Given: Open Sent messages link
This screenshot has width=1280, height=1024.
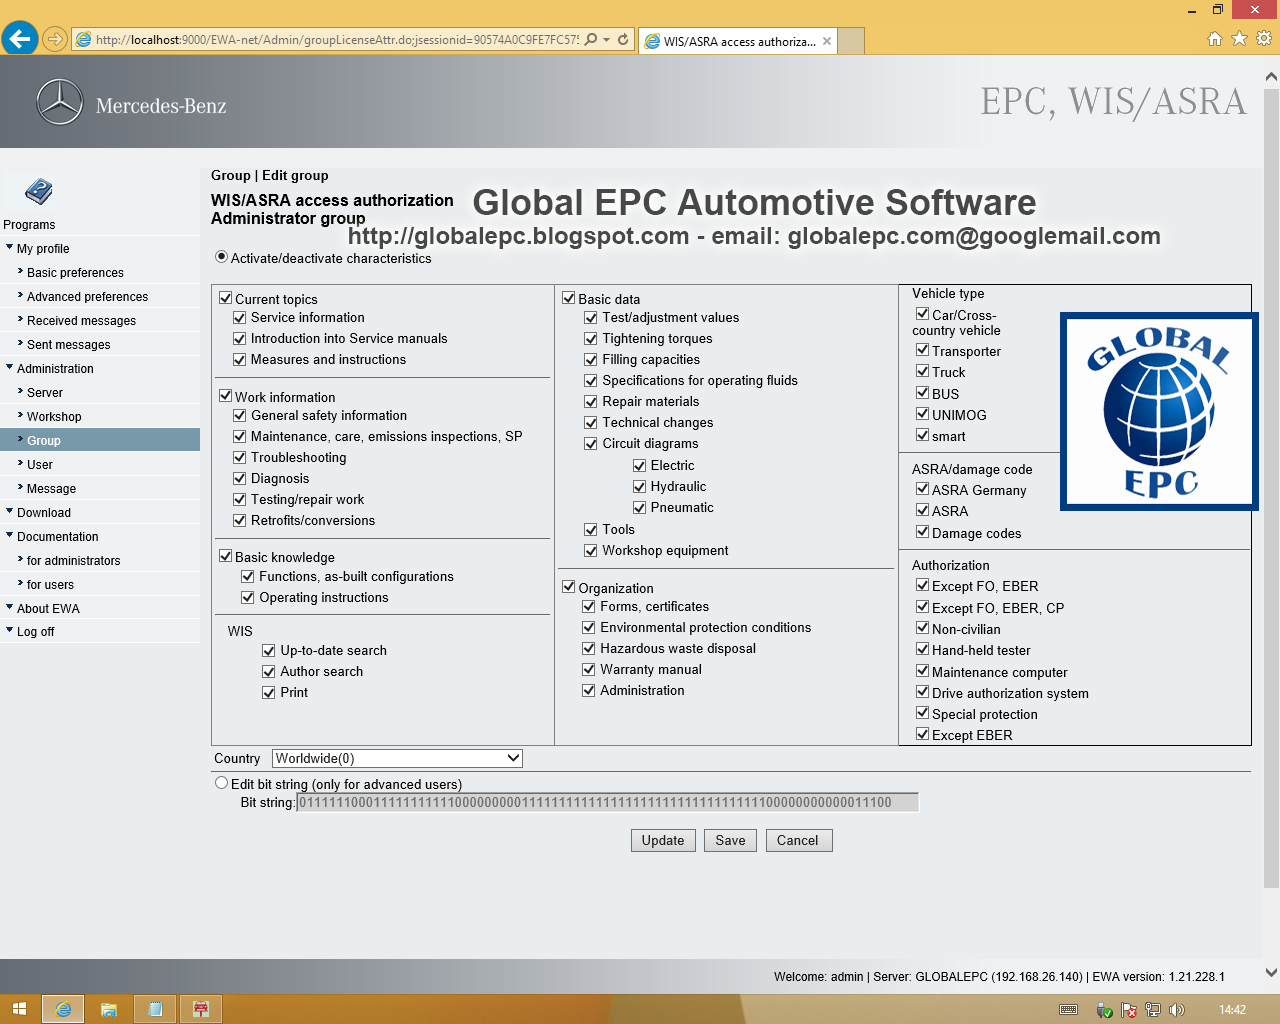Looking at the screenshot, I should point(69,345).
